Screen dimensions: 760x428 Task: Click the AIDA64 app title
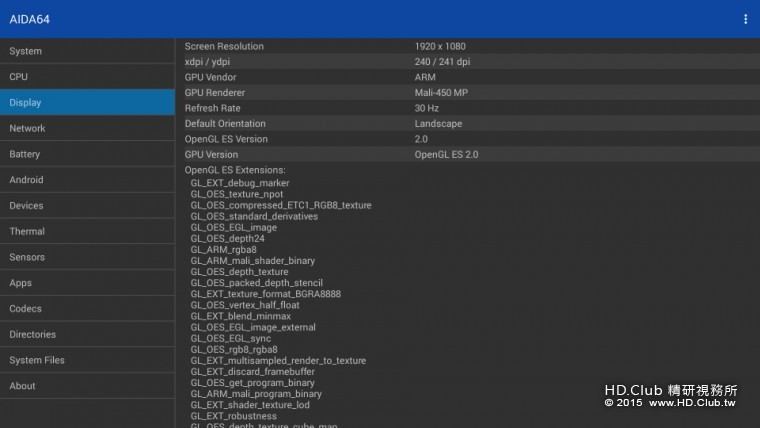coord(30,19)
